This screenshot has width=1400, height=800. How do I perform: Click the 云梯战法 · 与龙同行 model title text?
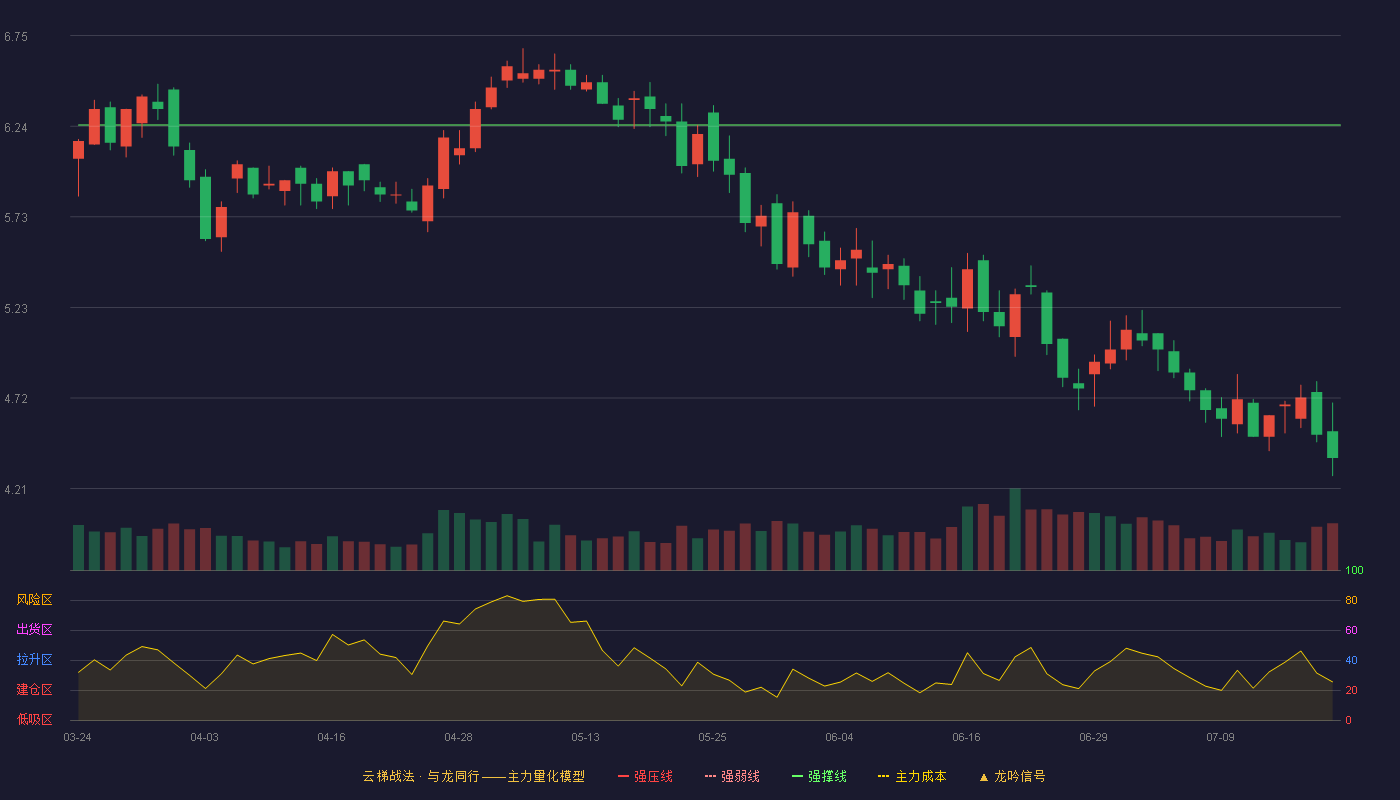[474, 776]
